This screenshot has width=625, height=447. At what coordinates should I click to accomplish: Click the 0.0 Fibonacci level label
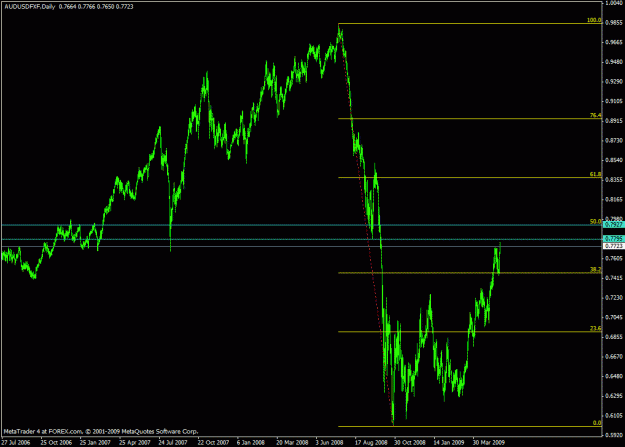pyautogui.click(x=597, y=423)
